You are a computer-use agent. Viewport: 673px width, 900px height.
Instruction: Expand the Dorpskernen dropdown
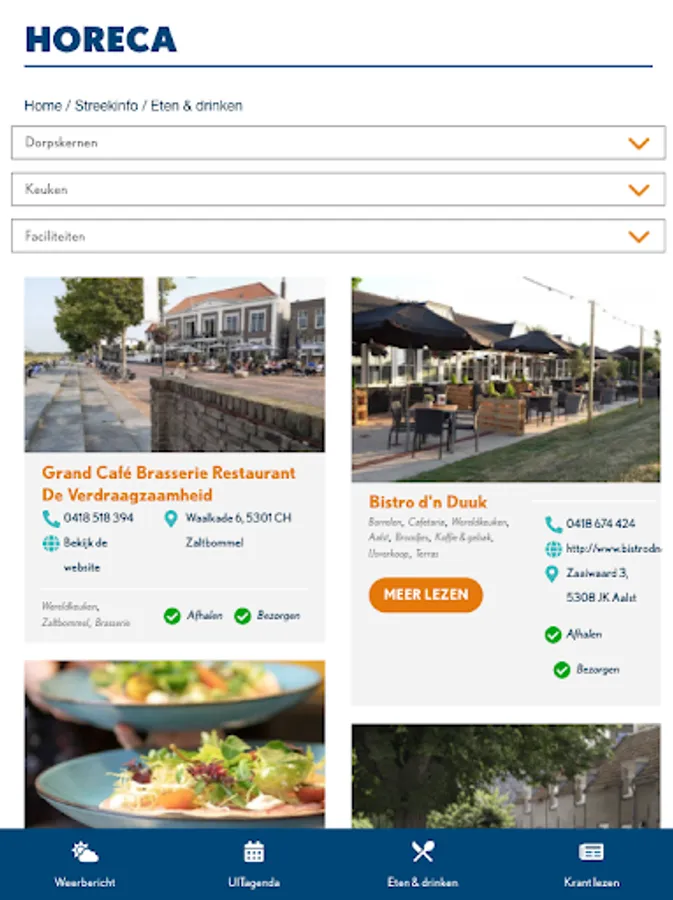[339, 143]
